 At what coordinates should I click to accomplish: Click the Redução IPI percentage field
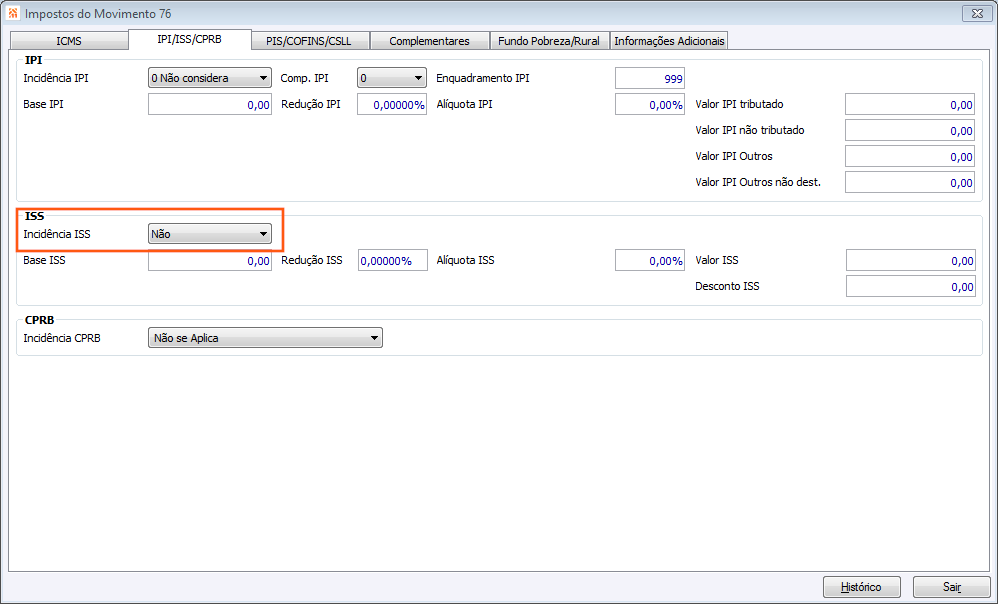click(x=391, y=104)
